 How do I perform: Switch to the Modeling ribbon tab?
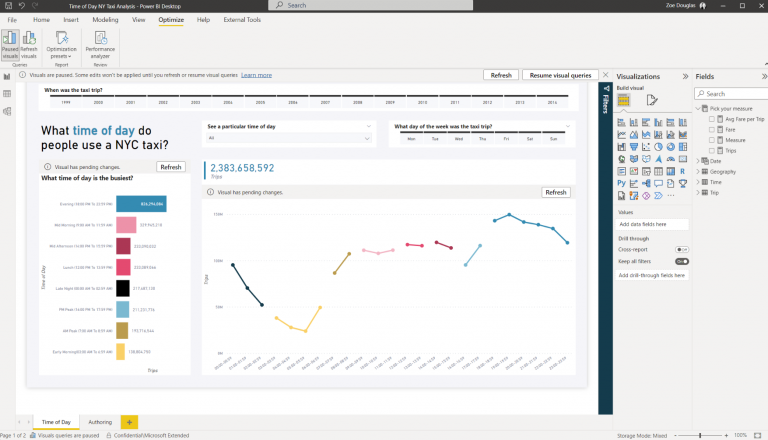point(105,20)
